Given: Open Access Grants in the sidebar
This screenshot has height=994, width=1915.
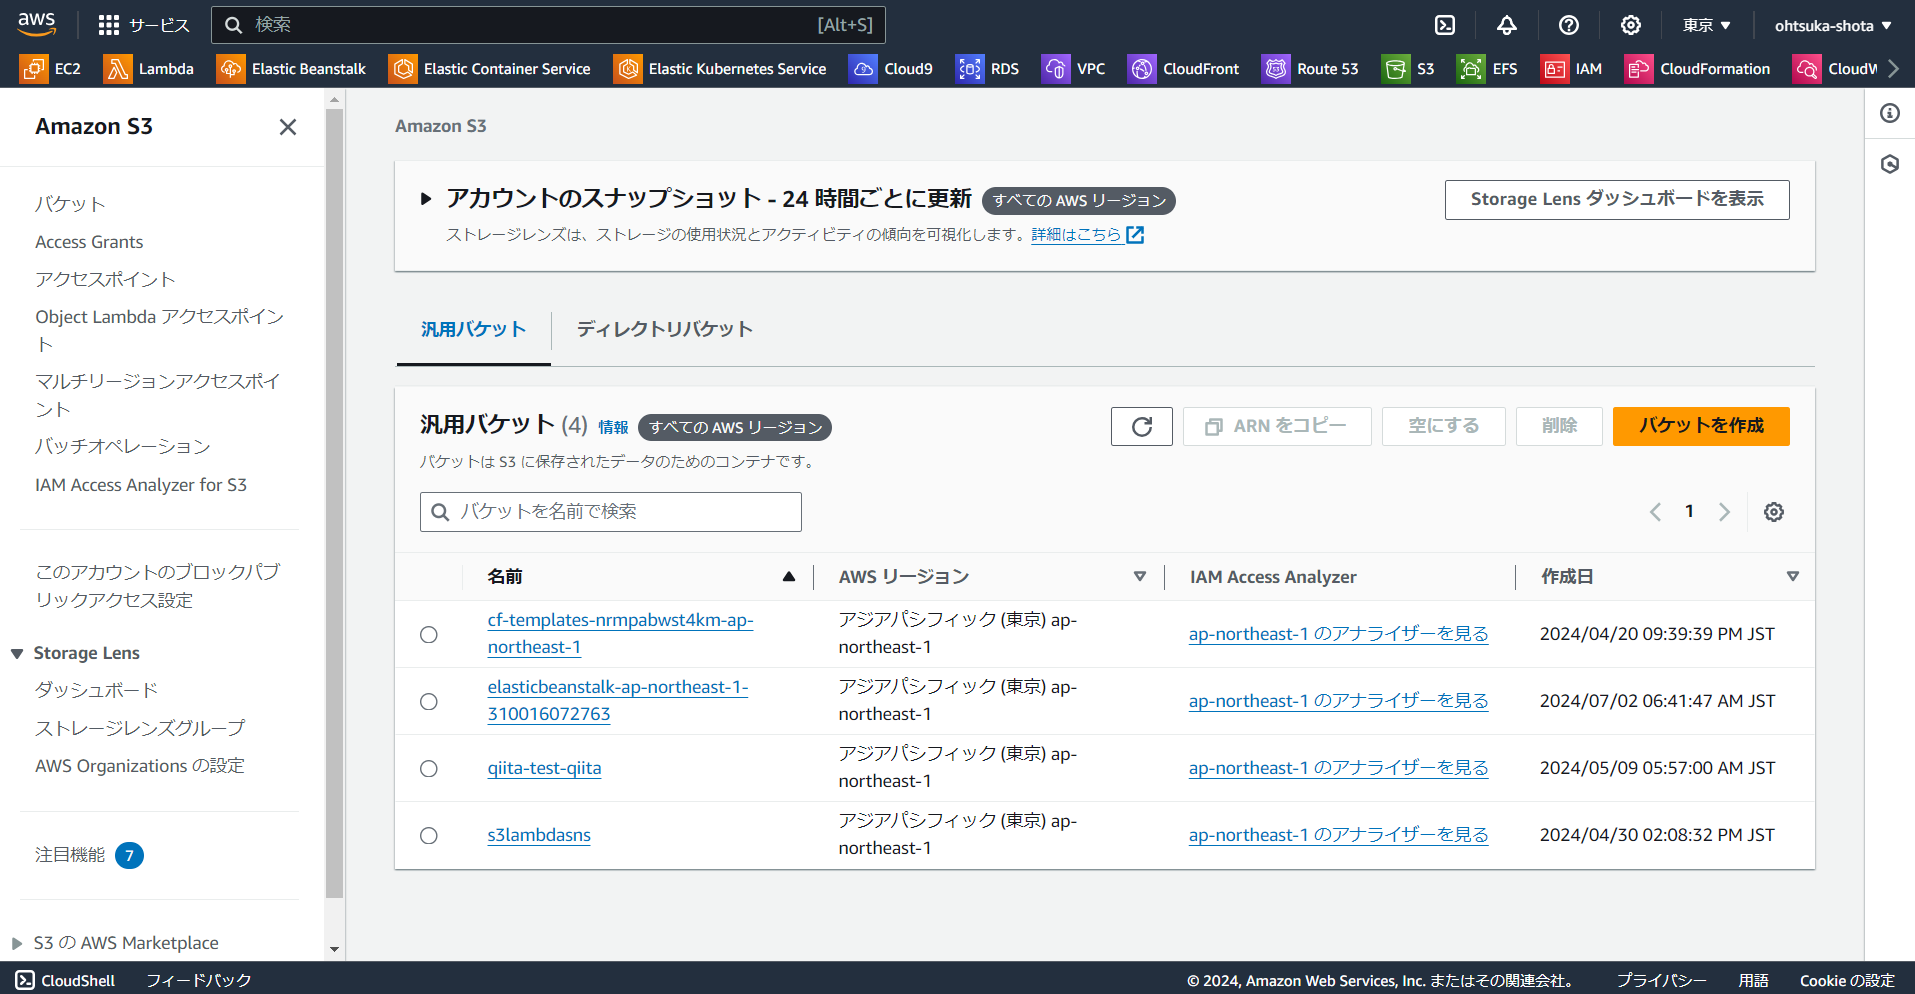Looking at the screenshot, I should tap(89, 242).
